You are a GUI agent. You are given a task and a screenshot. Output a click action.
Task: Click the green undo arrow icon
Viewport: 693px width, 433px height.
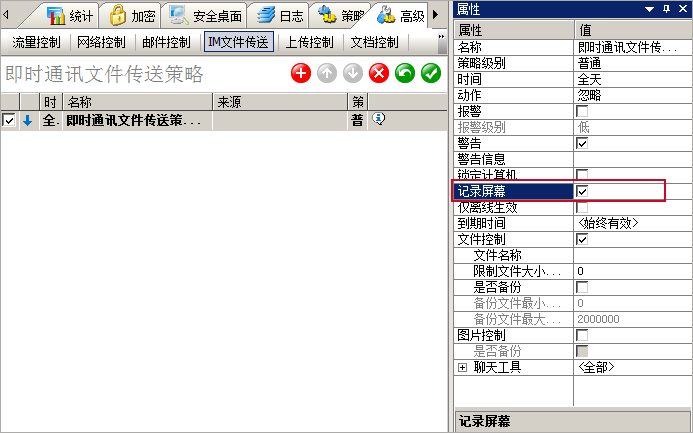pos(405,73)
